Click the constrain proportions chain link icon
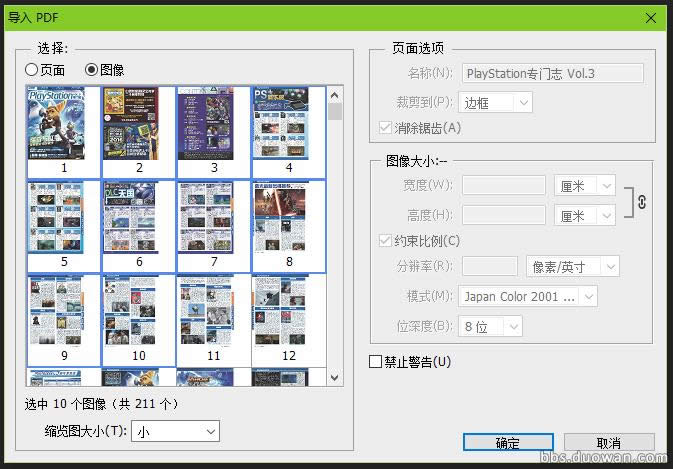The image size is (673, 469). point(641,202)
